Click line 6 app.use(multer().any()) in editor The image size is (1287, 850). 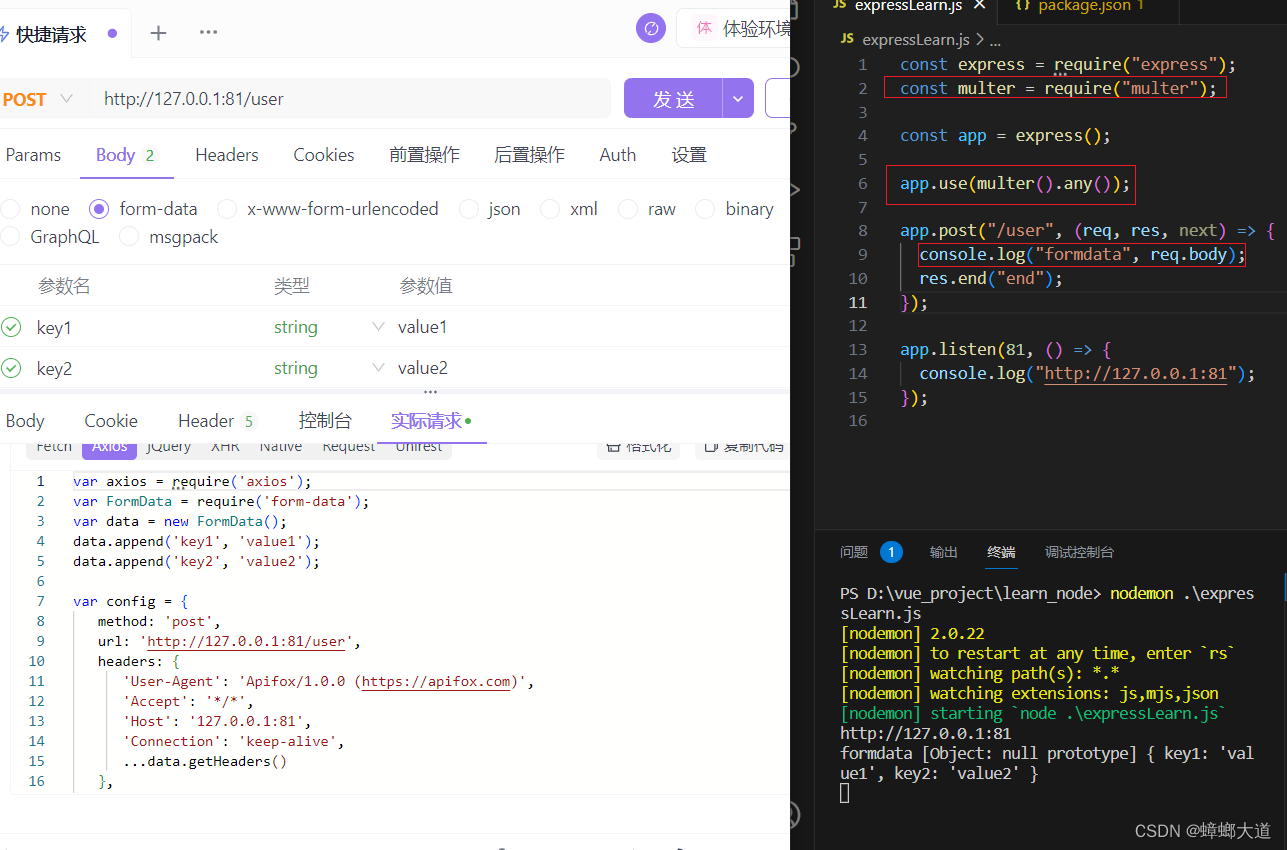point(1015,183)
